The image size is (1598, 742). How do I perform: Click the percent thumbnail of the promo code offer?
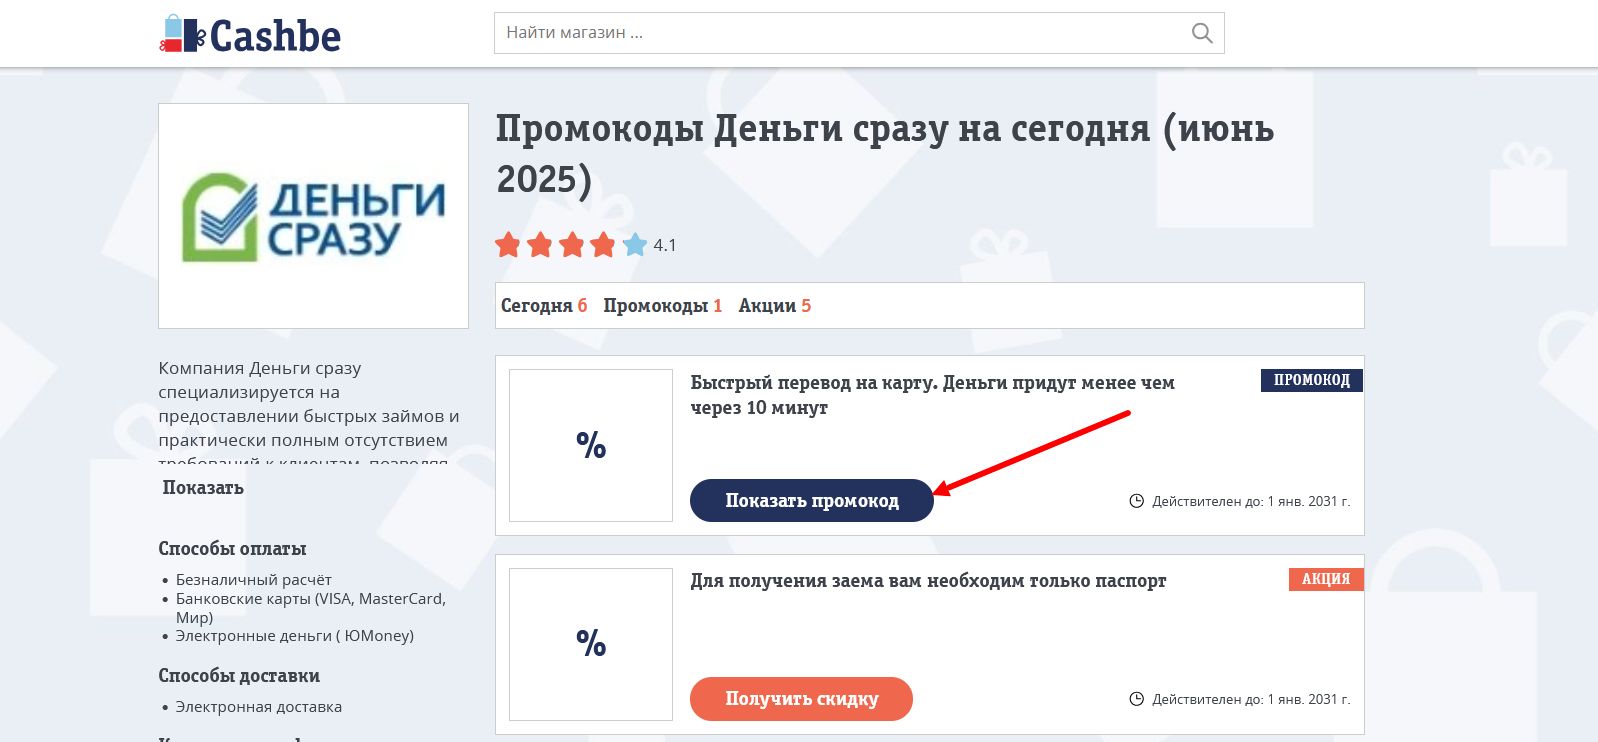coord(591,445)
